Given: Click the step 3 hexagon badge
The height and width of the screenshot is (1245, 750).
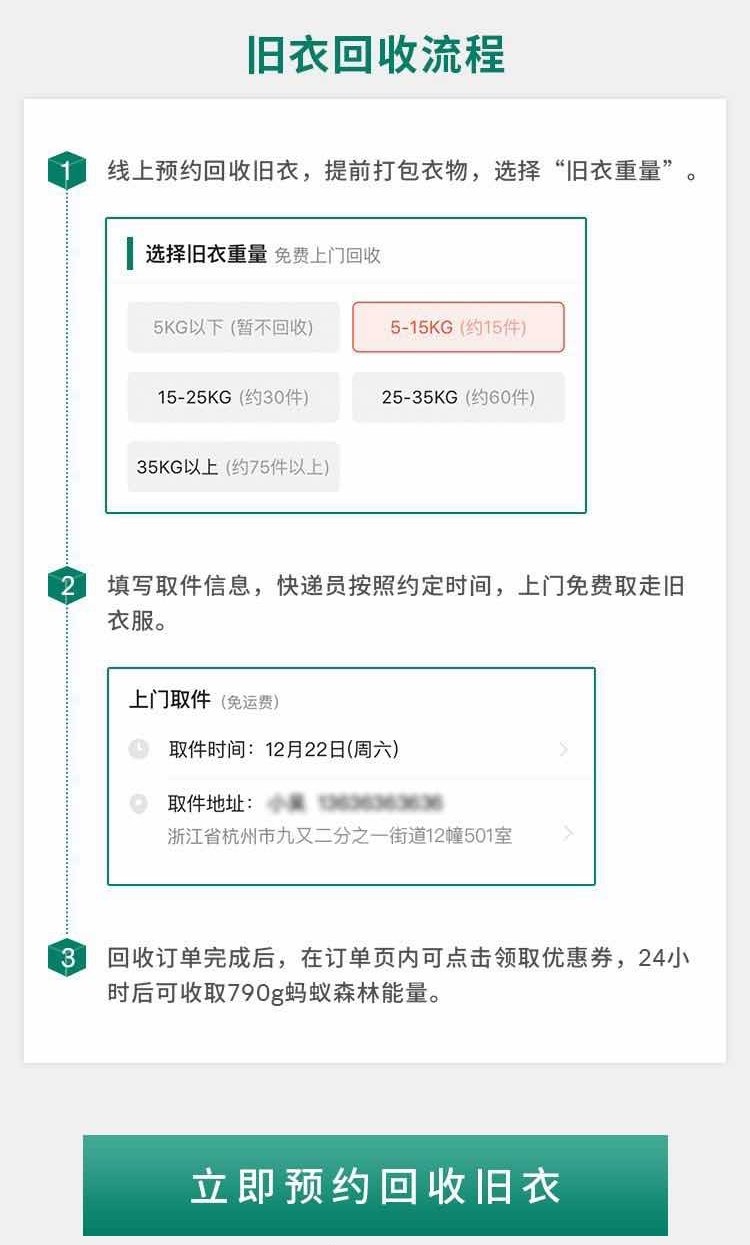Looking at the screenshot, I should coord(67,958).
